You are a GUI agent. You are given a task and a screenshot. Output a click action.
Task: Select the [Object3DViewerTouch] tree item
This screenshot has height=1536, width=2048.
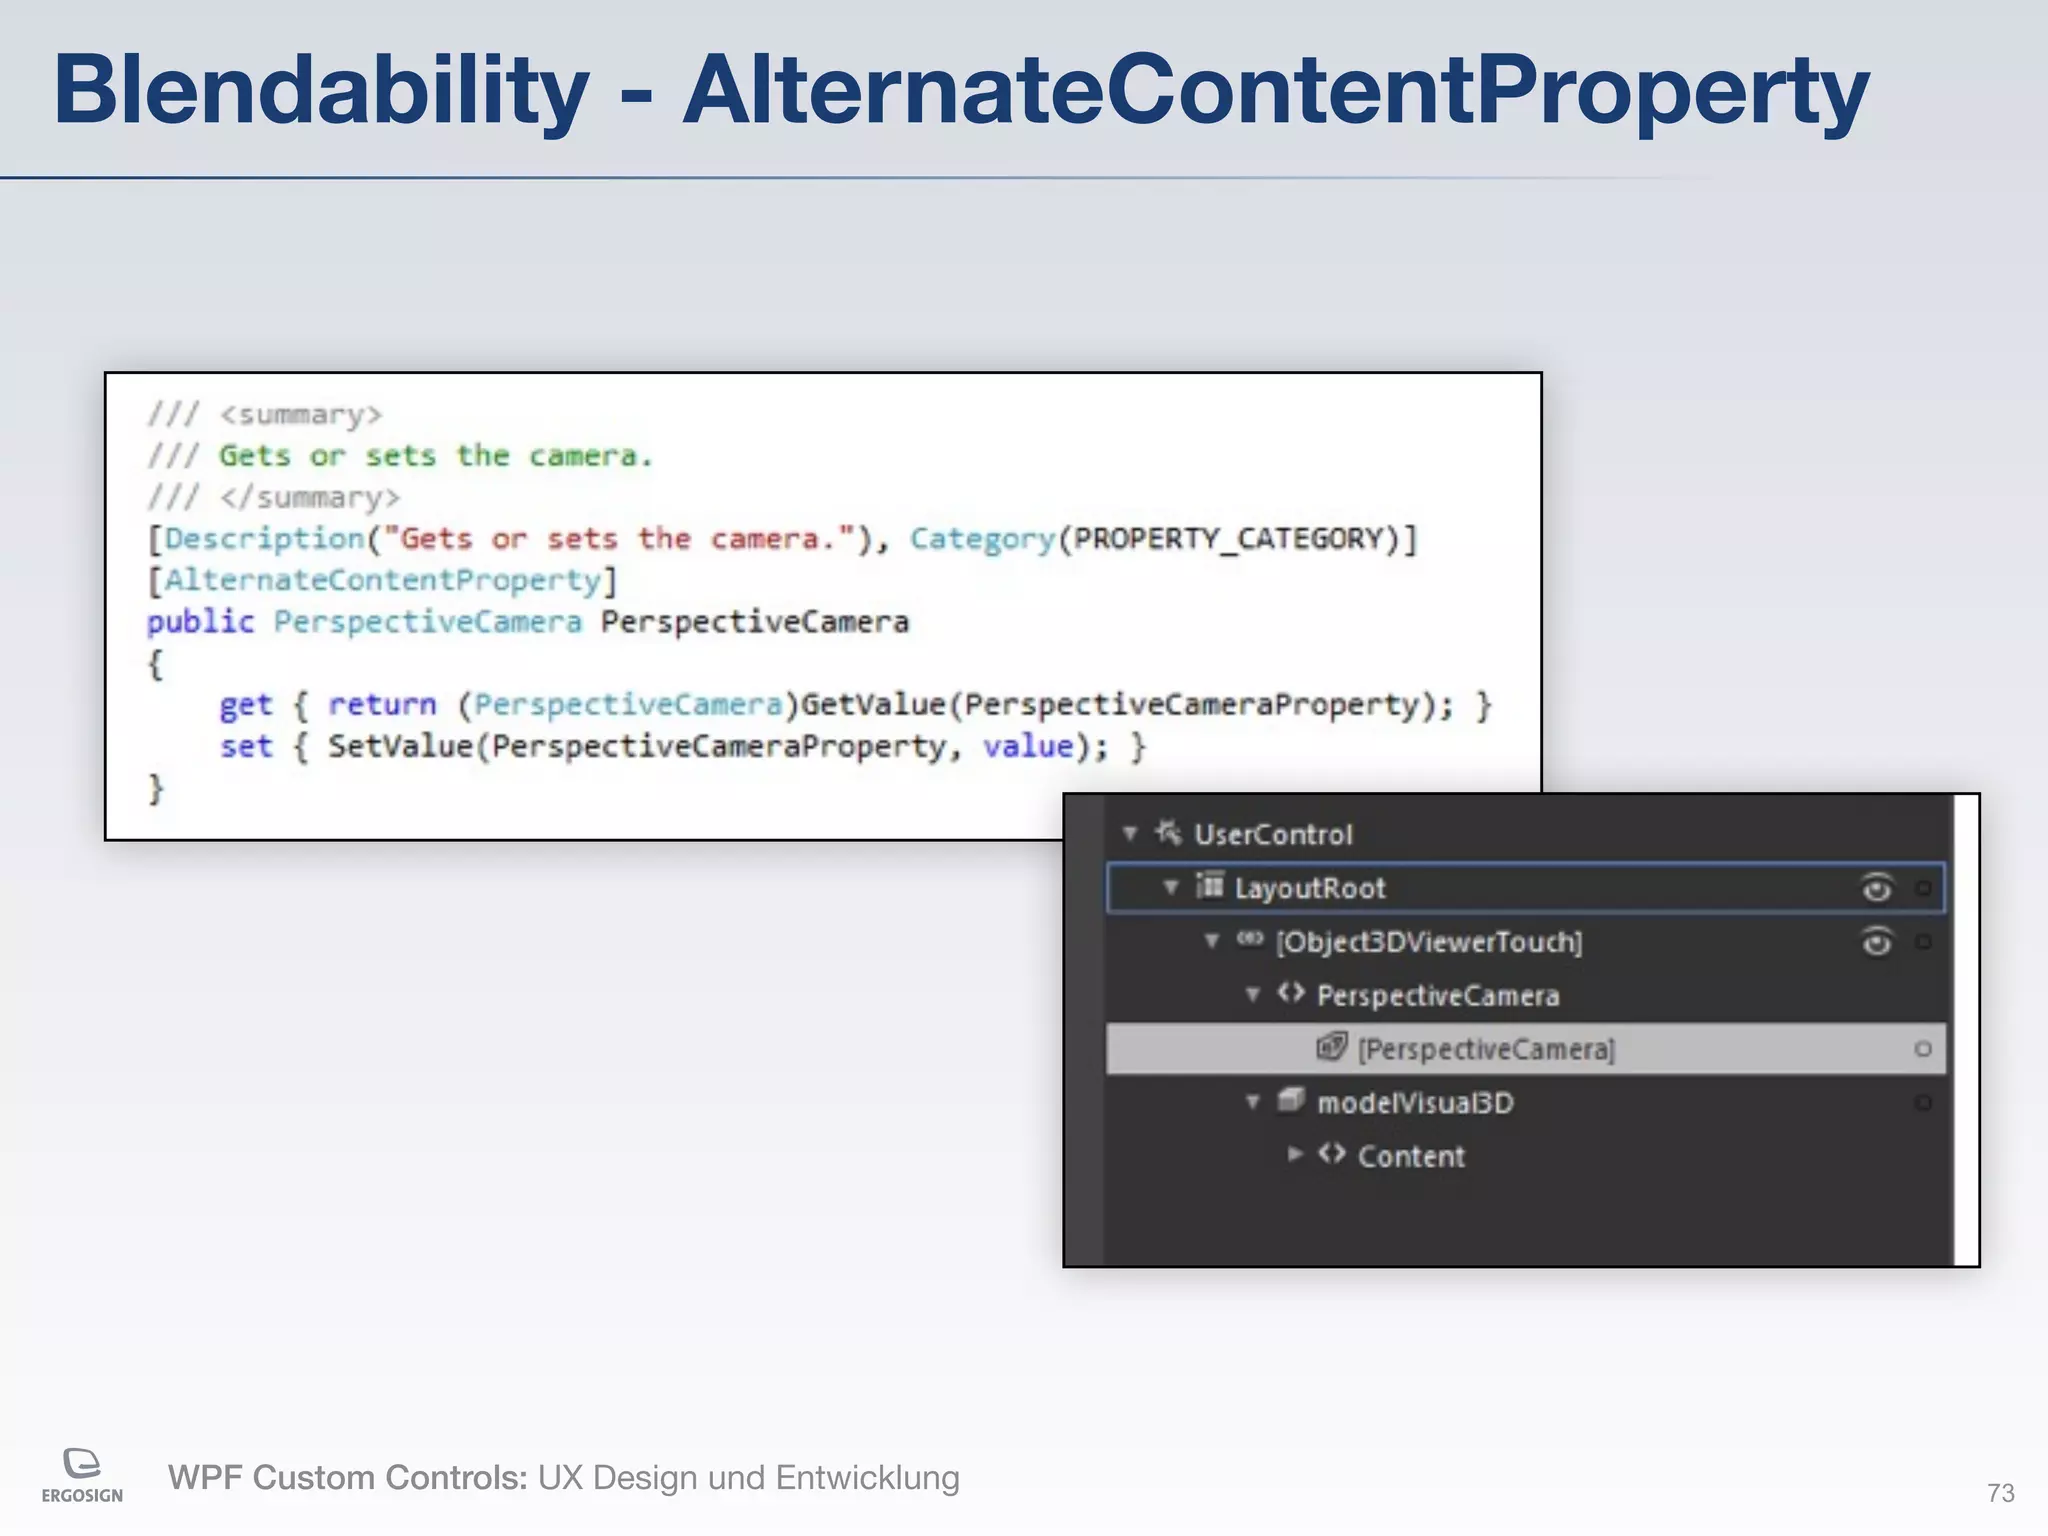1429,942
